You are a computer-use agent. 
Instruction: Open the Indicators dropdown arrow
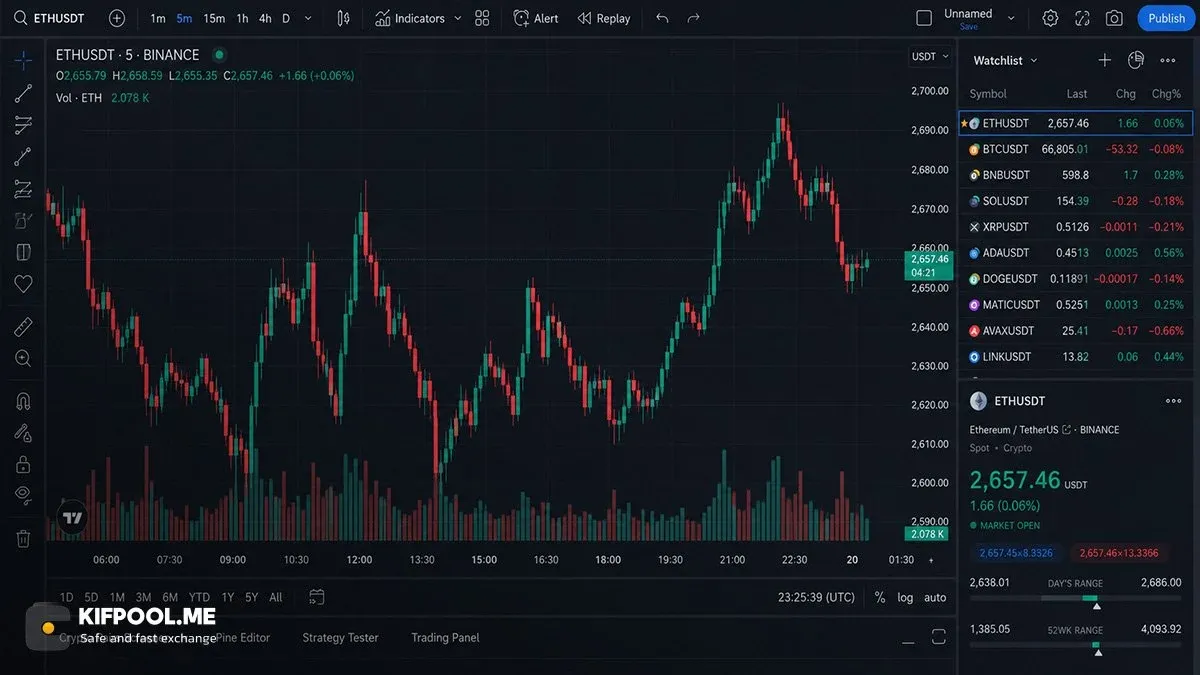(x=458, y=18)
